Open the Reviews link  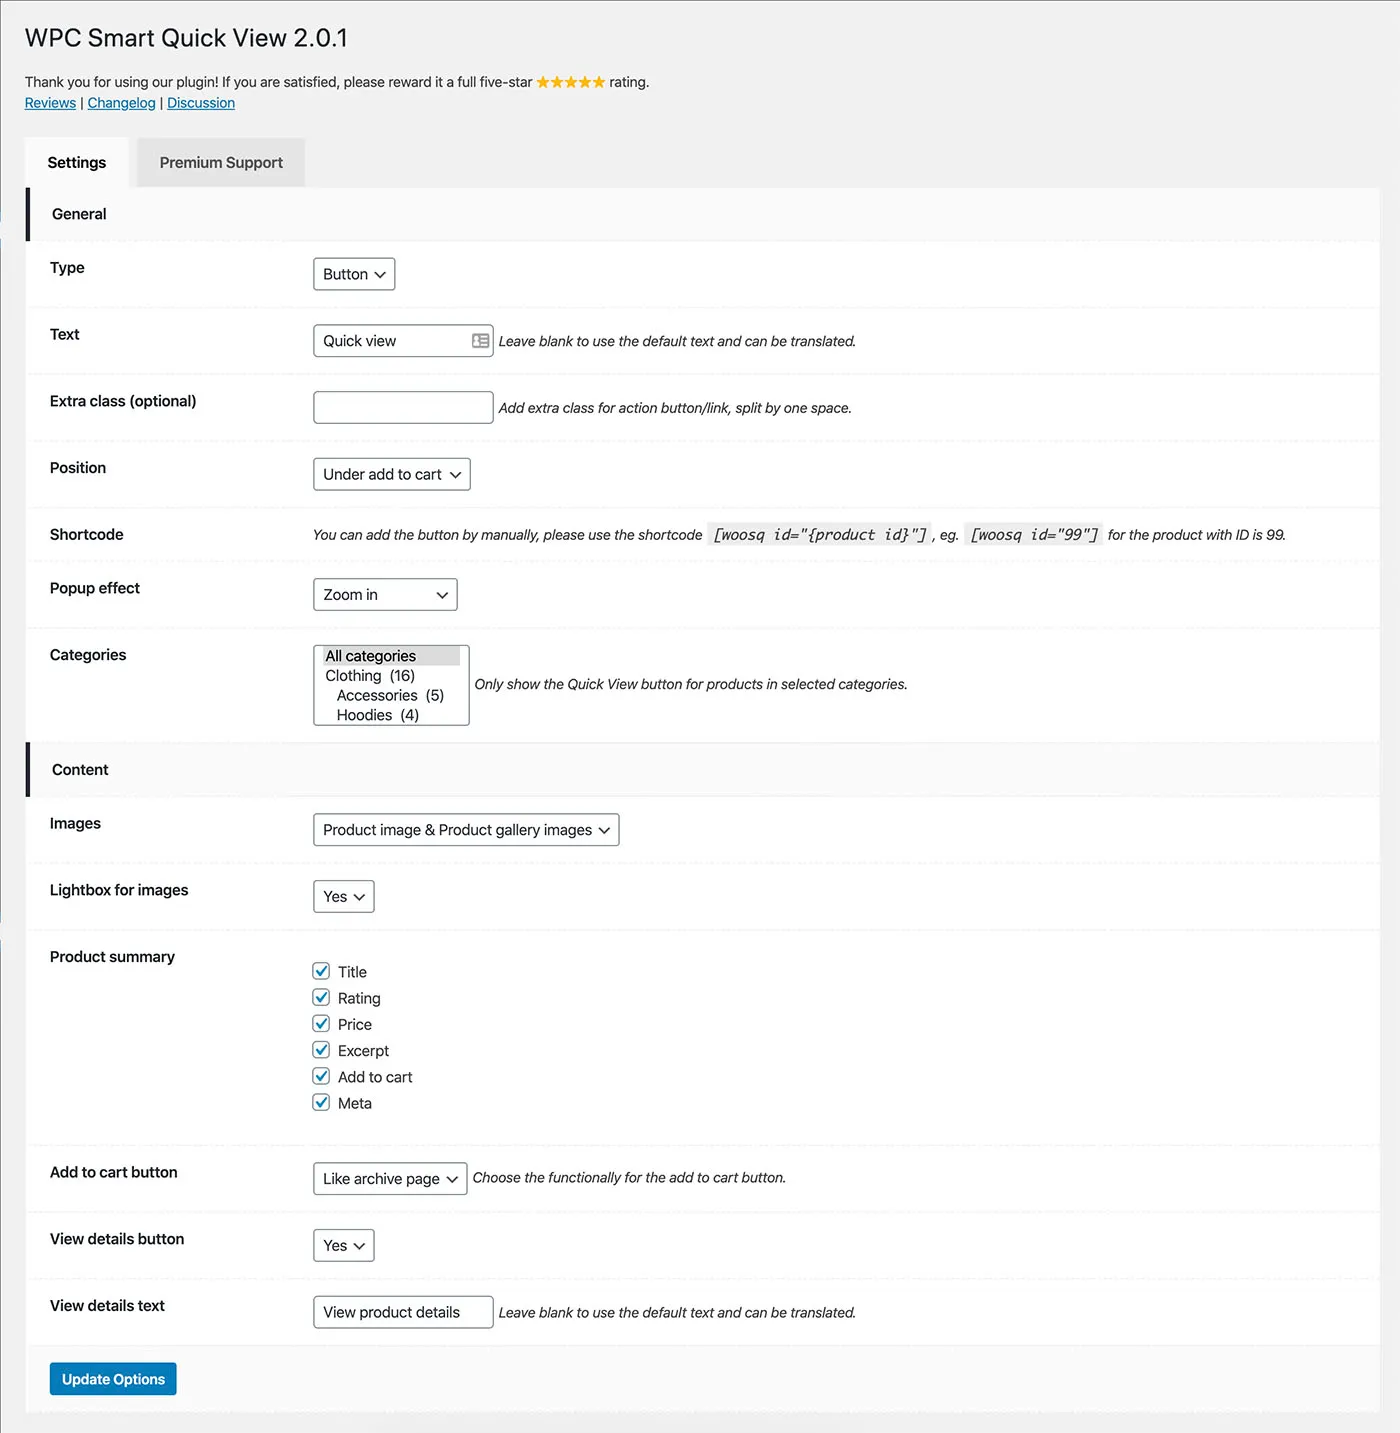(x=50, y=103)
